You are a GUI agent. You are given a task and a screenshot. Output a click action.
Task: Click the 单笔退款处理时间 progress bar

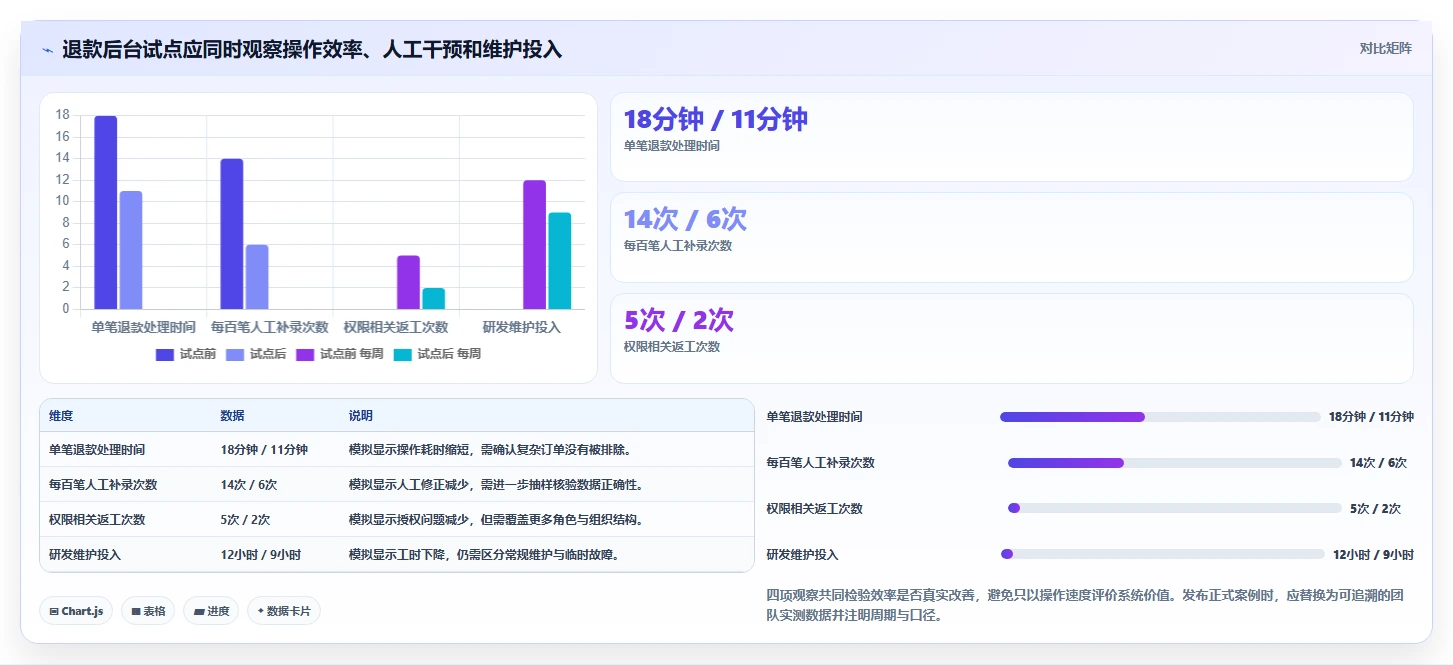click(x=1160, y=417)
